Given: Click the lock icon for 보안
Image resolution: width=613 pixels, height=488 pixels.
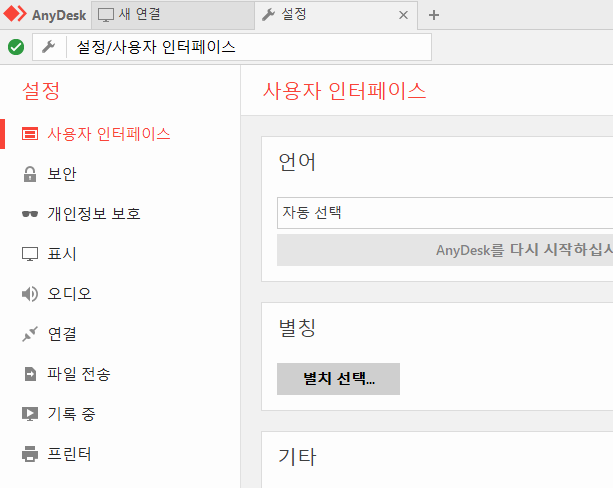Looking at the screenshot, I should pyautogui.click(x=30, y=174).
